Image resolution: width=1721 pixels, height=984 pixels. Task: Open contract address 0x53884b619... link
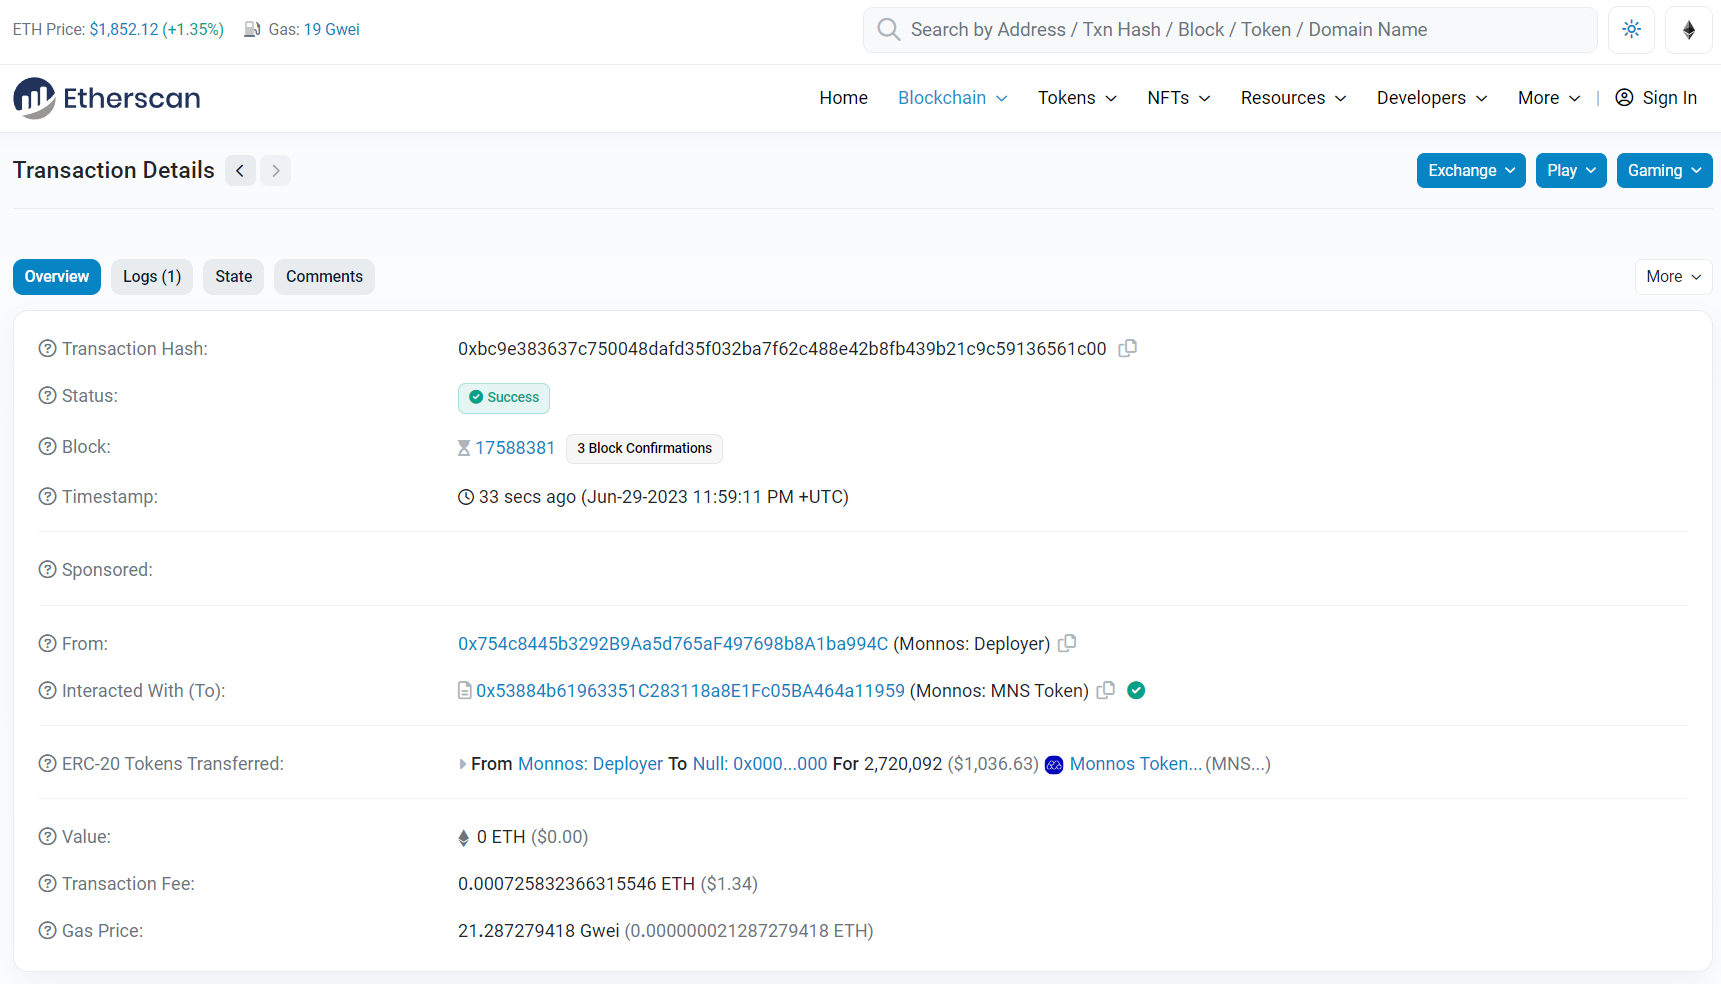[690, 690]
